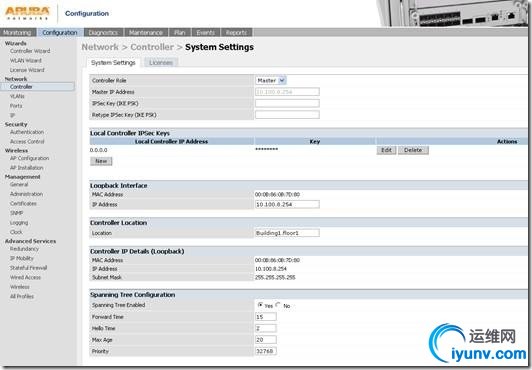Click the Master IP Address field

(287, 92)
